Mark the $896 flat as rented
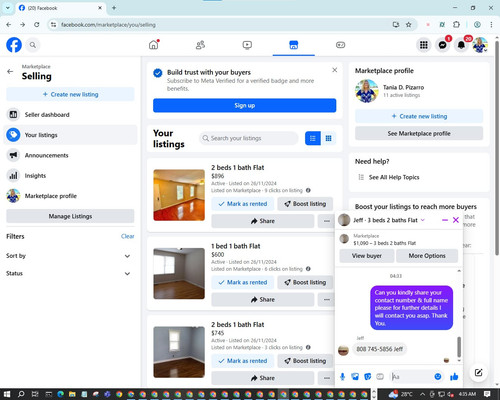Viewport: 500px width, 400px height. 243,204
